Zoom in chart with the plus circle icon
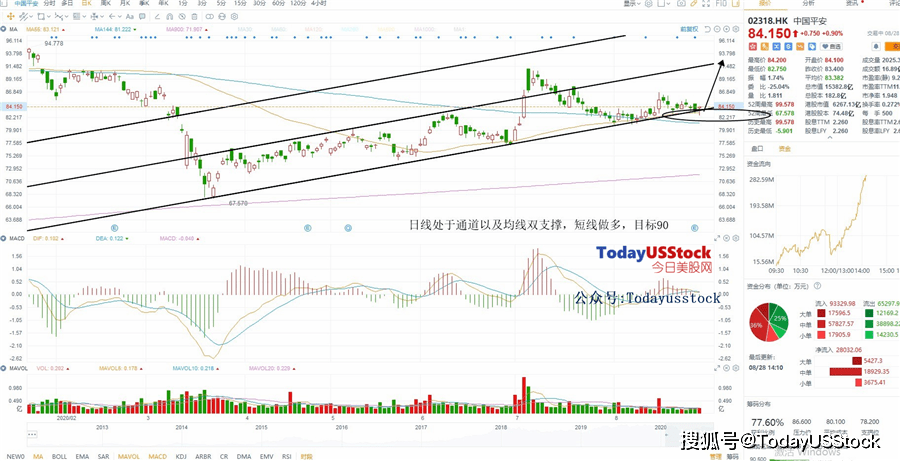The width and height of the screenshot is (900, 461). (x=727, y=29)
